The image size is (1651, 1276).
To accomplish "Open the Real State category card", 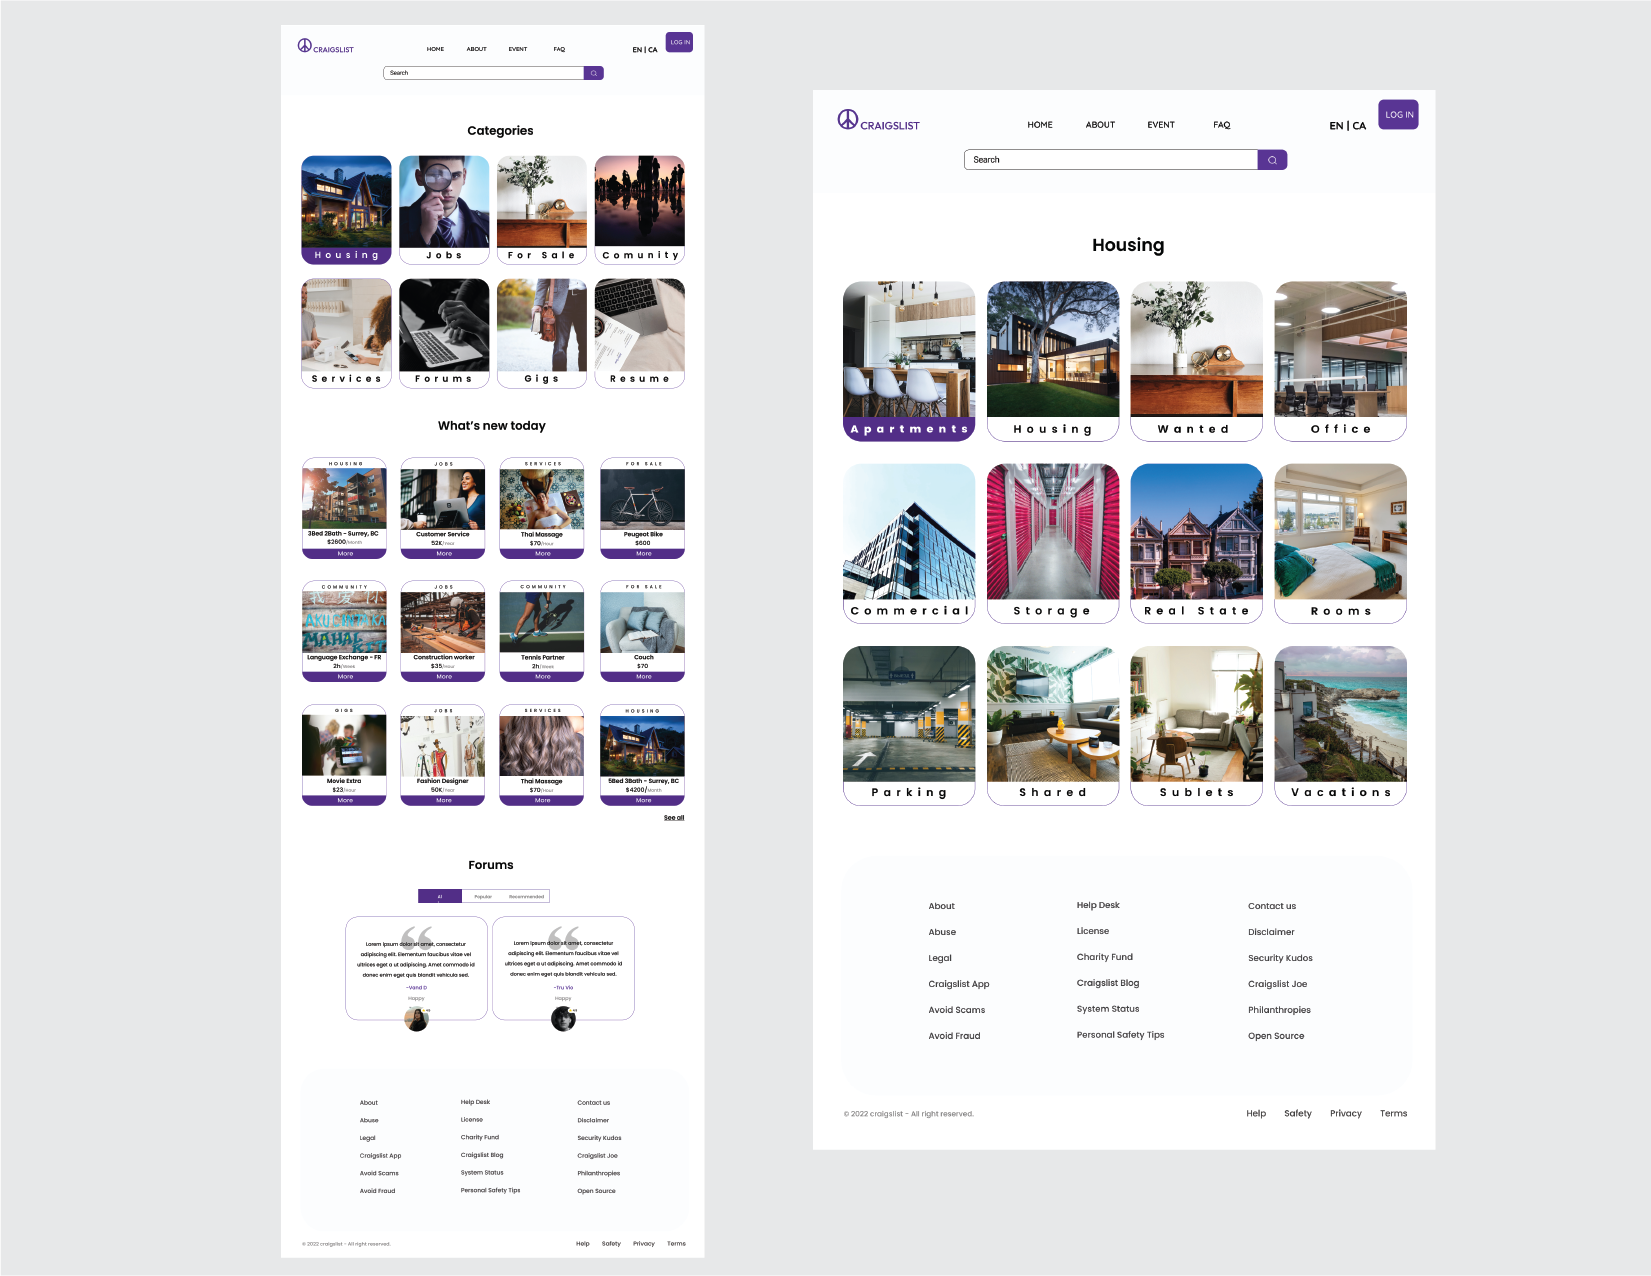I will click(1197, 543).
